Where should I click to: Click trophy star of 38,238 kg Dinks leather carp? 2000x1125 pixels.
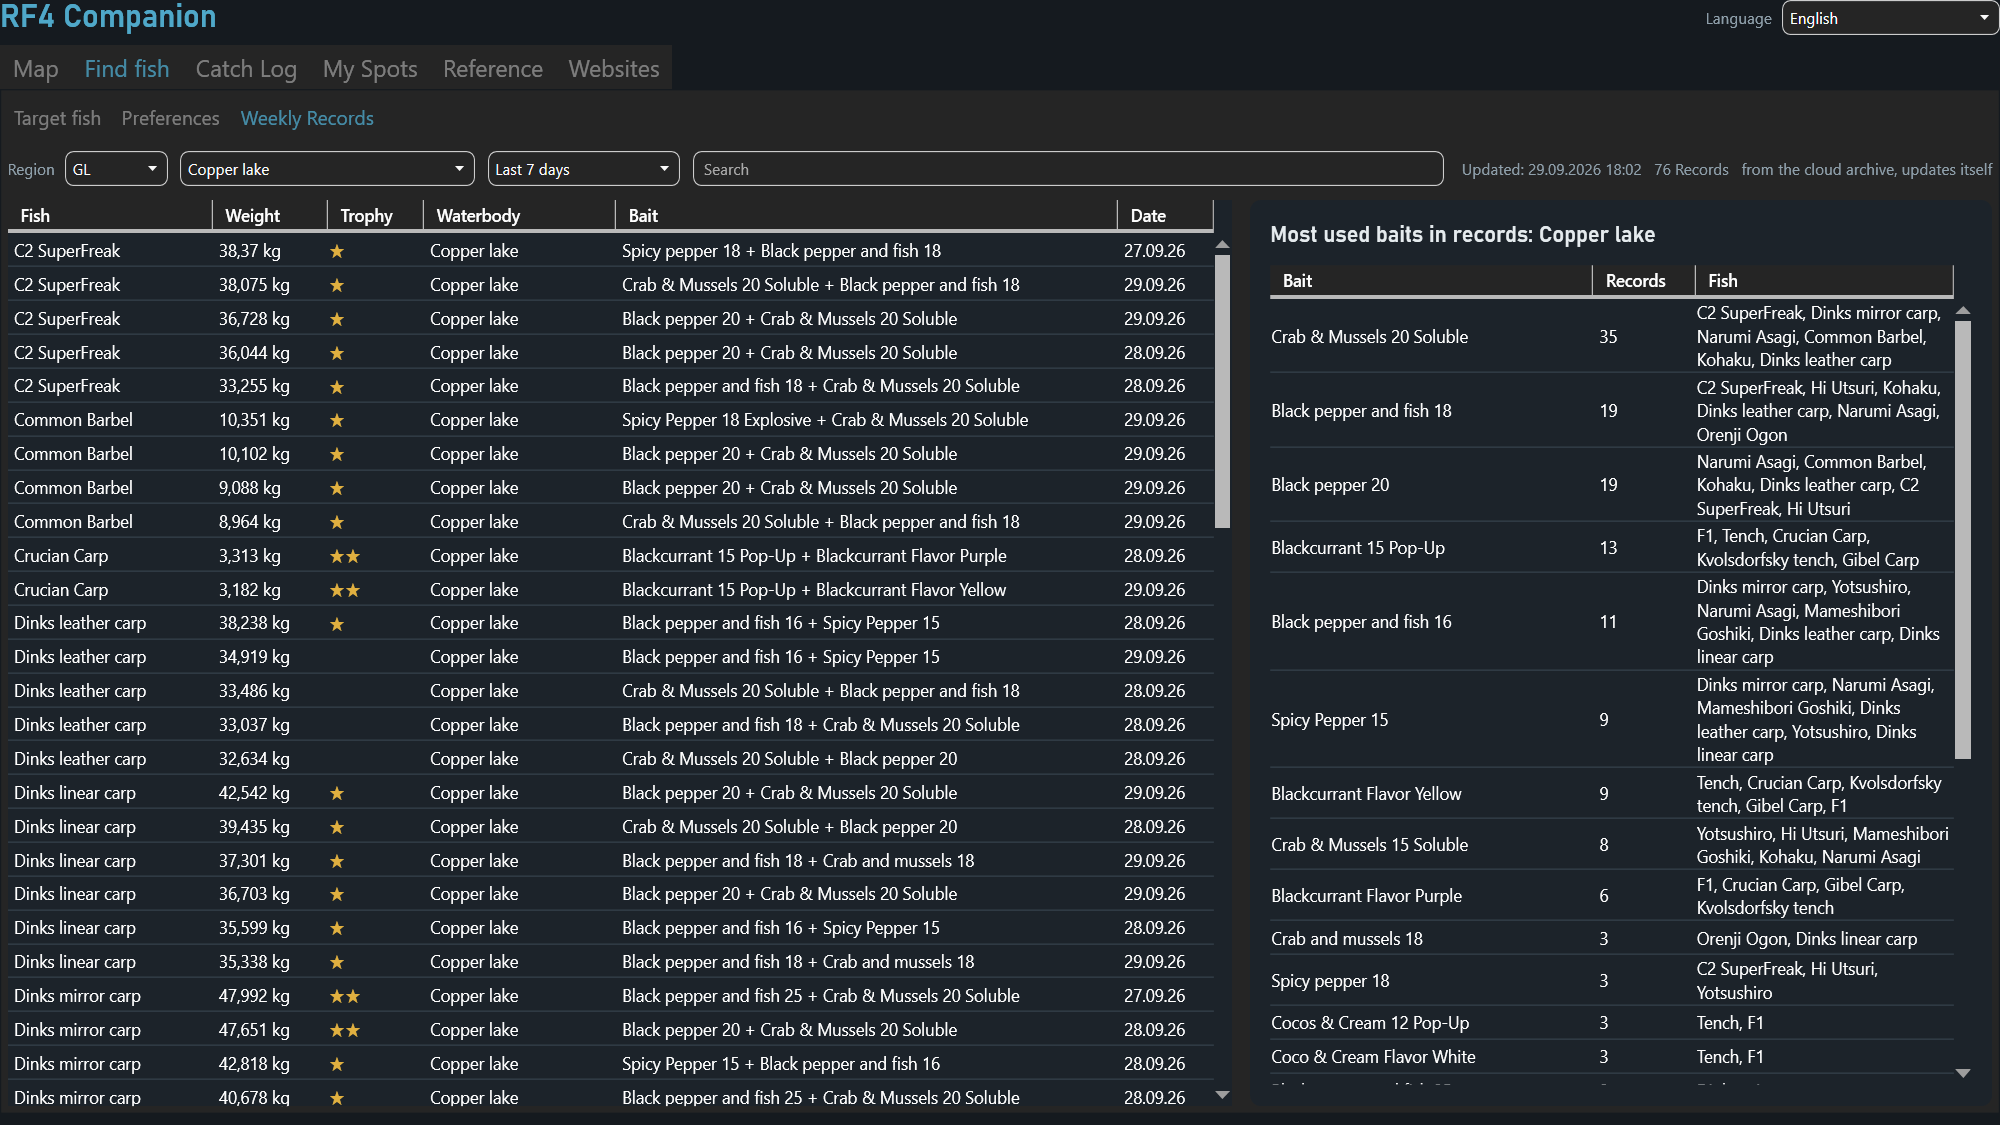click(337, 624)
